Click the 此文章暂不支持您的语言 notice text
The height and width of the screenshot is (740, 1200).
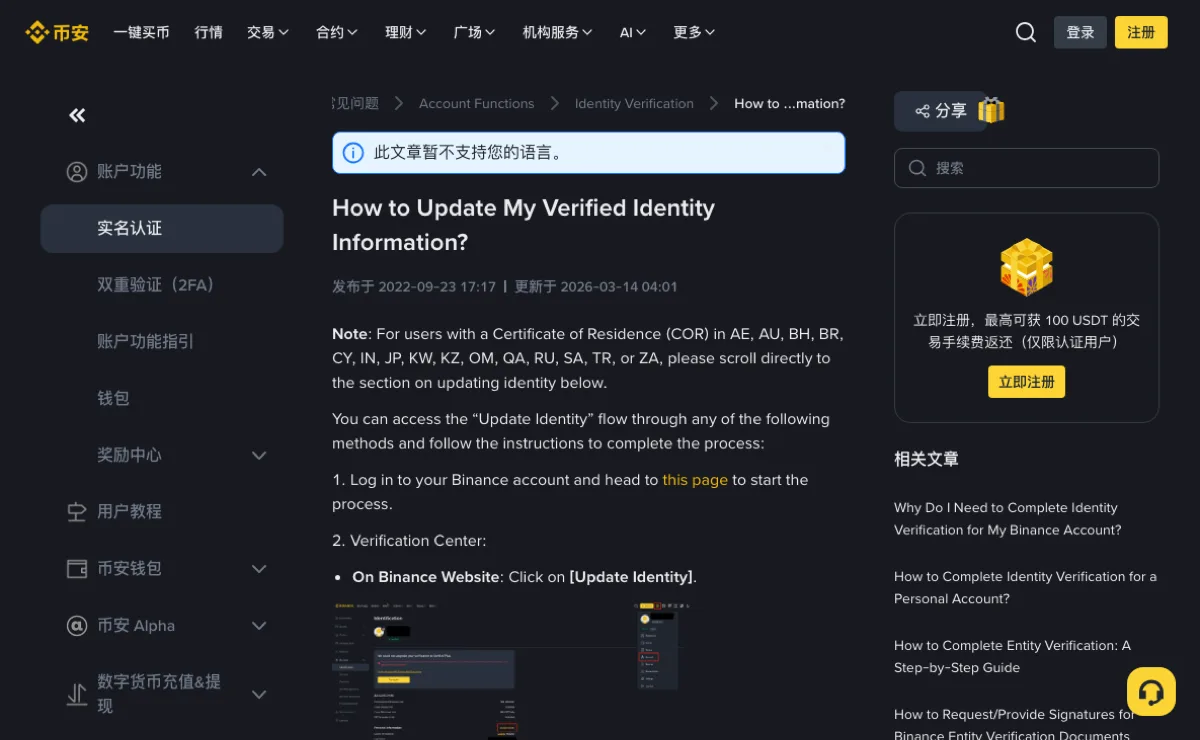[469, 153]
